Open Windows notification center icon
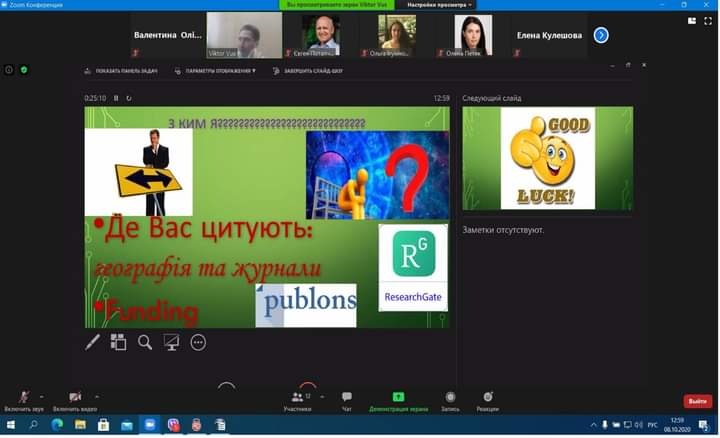Viewport: 720px width, 438px height. tap(703, 425)
